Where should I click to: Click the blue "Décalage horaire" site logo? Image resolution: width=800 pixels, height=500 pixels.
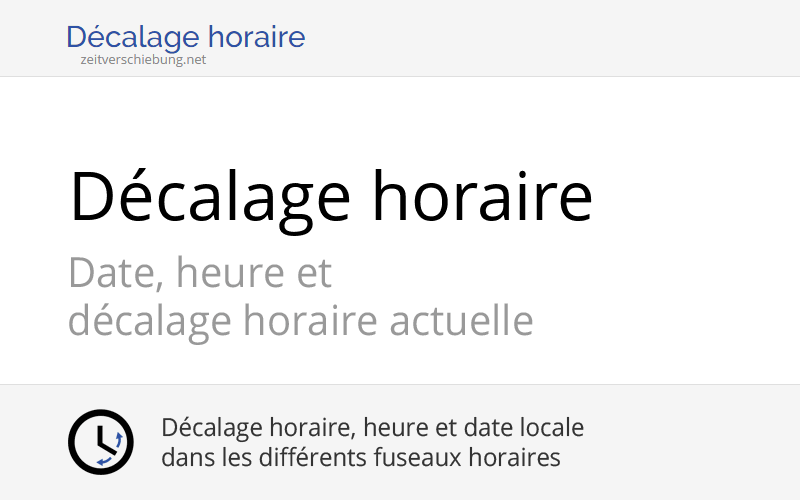click(186, 38)
